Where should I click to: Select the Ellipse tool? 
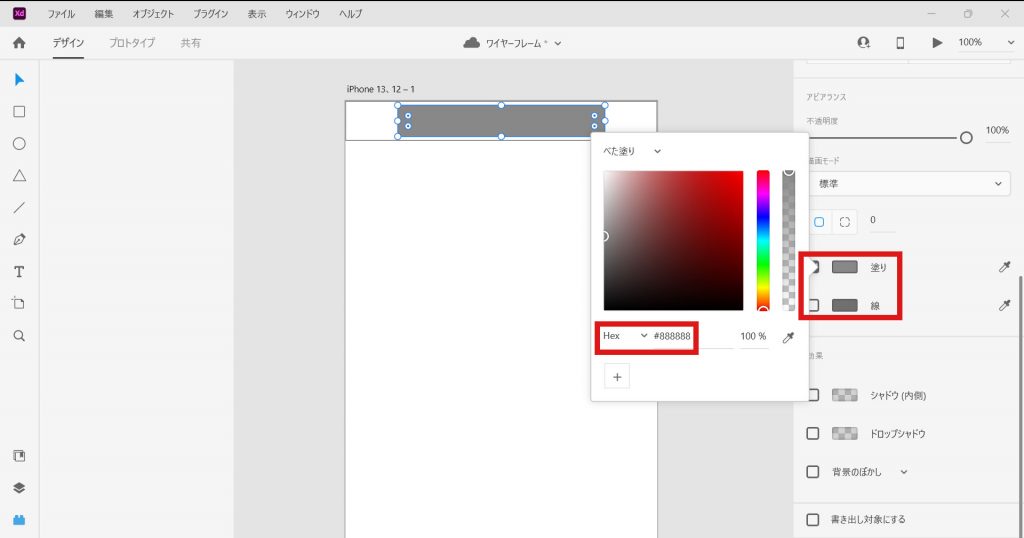click(x=19, y=144)
